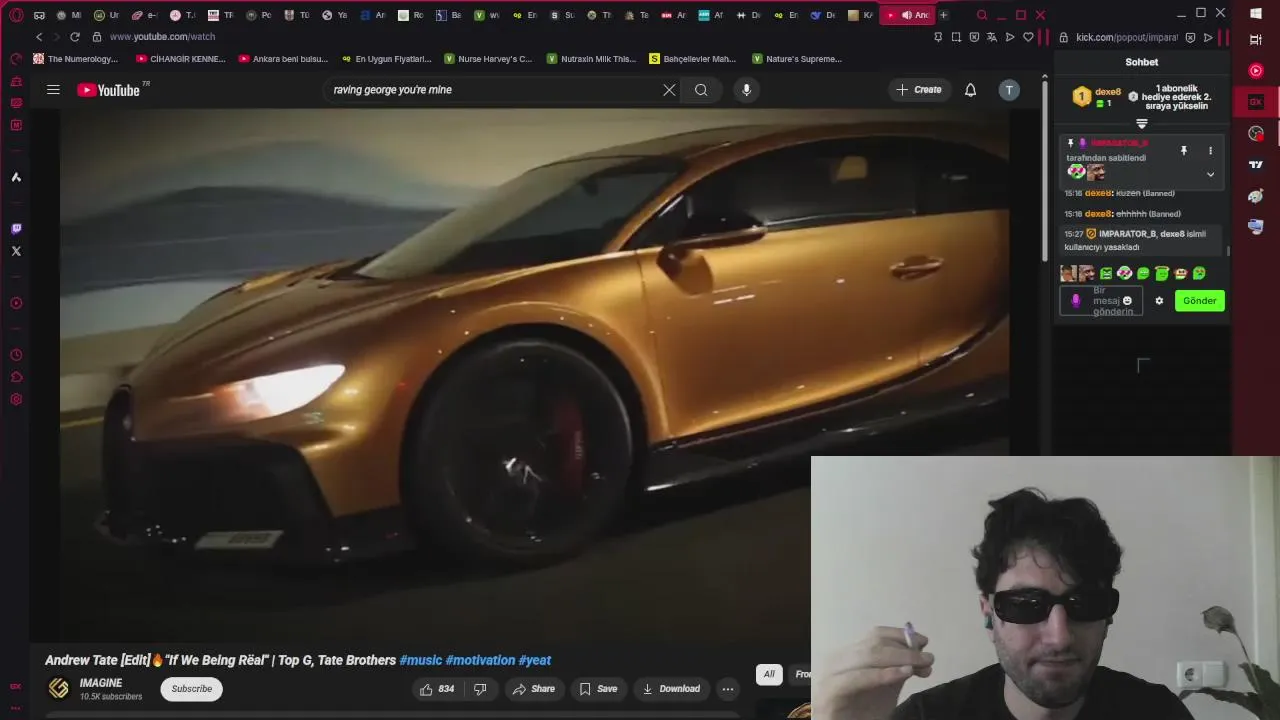This screenshot has width=1280, height=720.
Task: Open the Nature's Supreme bookmark
Action: [x=797, y=59]
